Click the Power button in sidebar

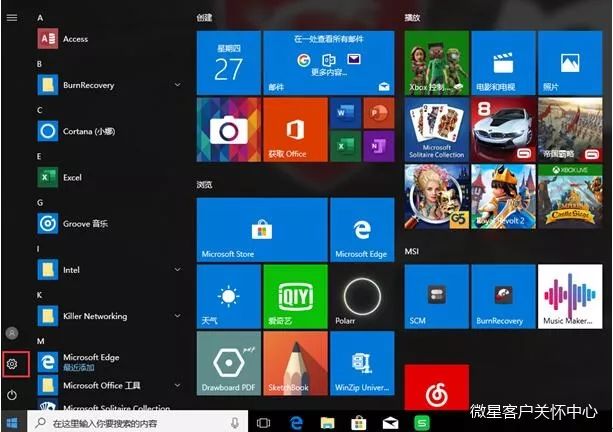click(x=12, y=395)
